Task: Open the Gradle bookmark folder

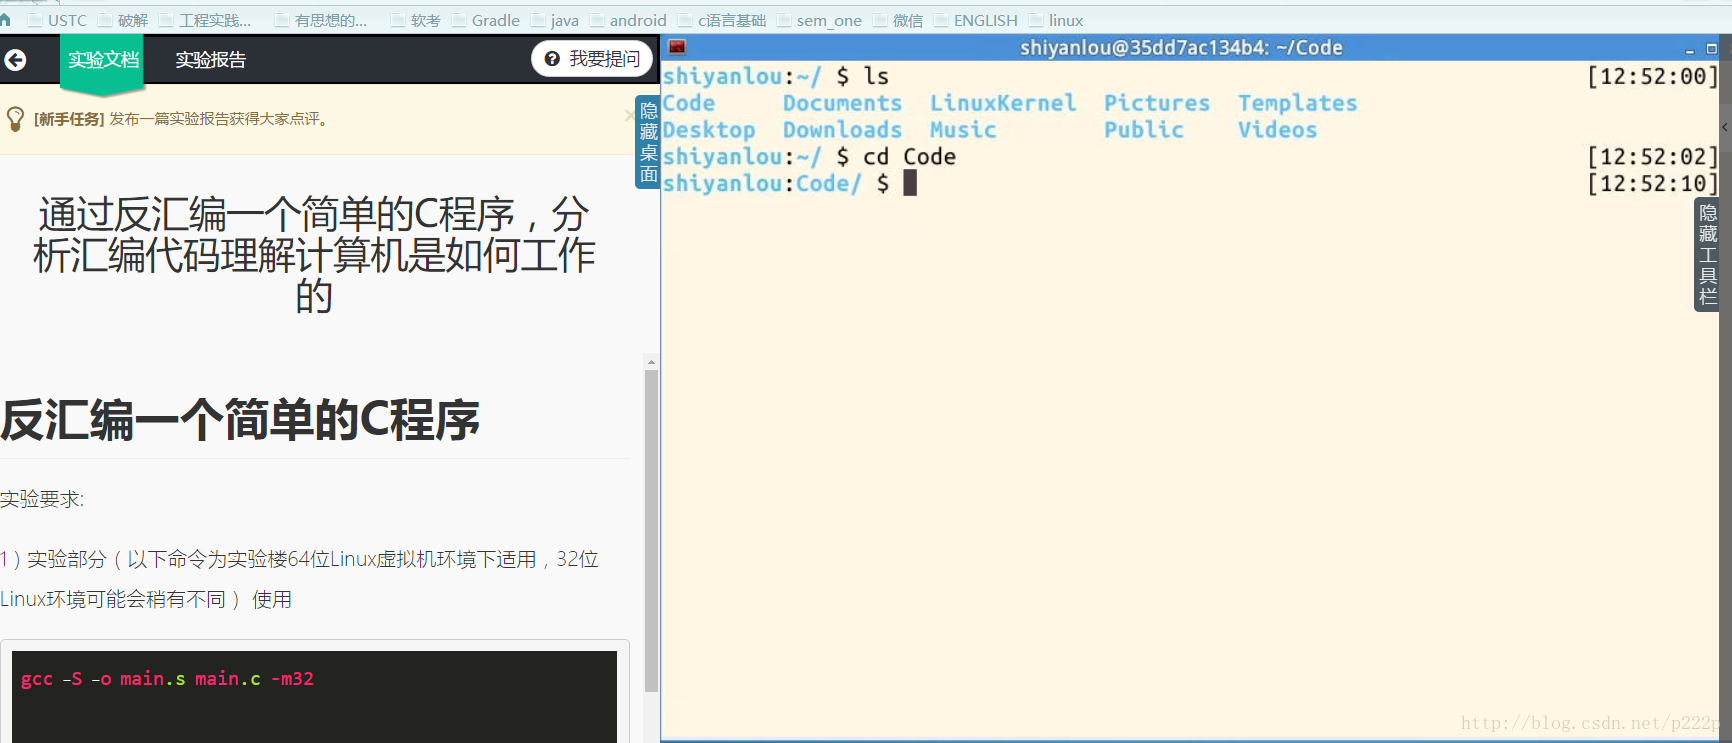Action: 486,20
